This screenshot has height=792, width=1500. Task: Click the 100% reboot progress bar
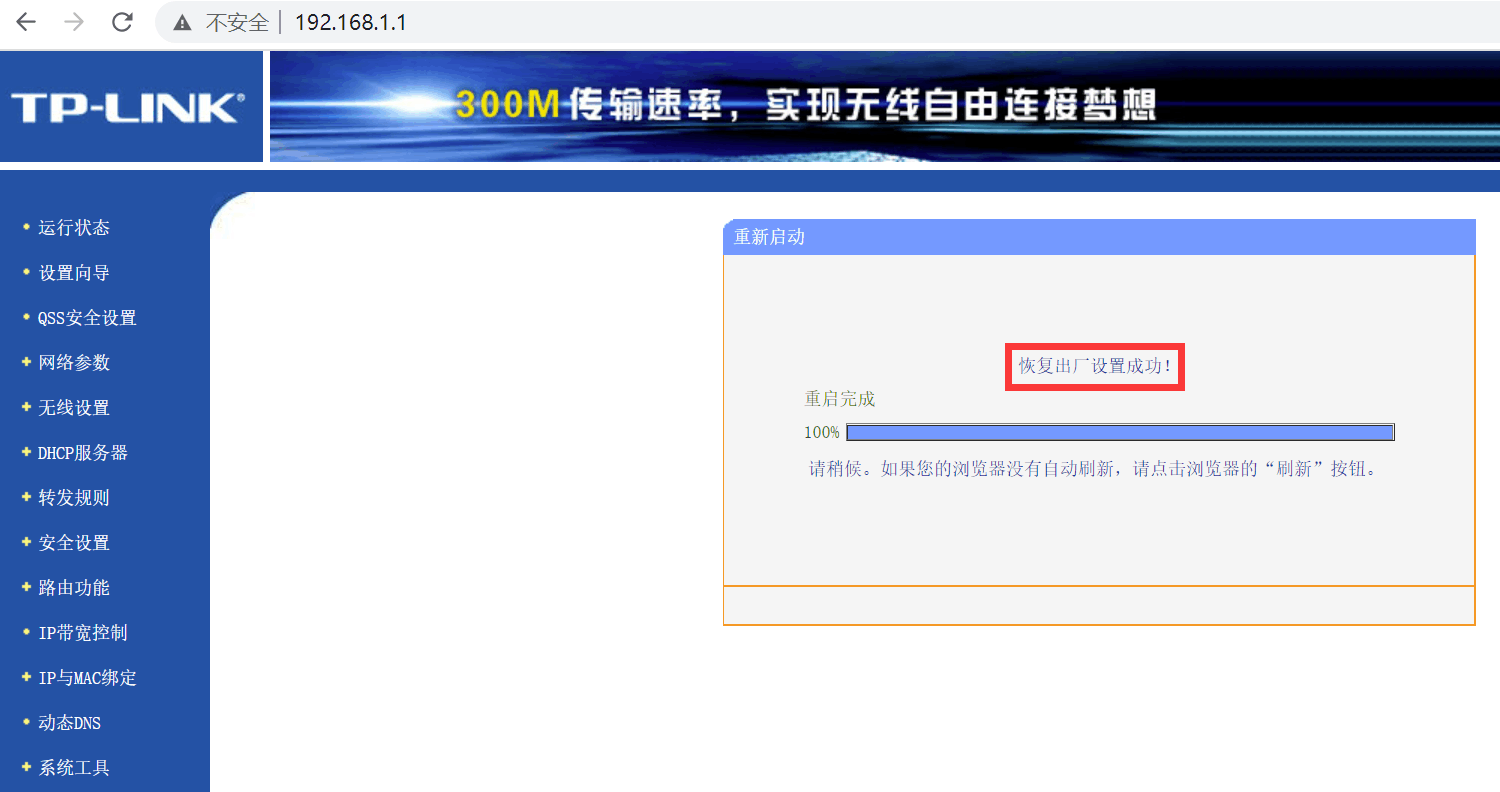pyautogui.click(x=1120, y=431)
